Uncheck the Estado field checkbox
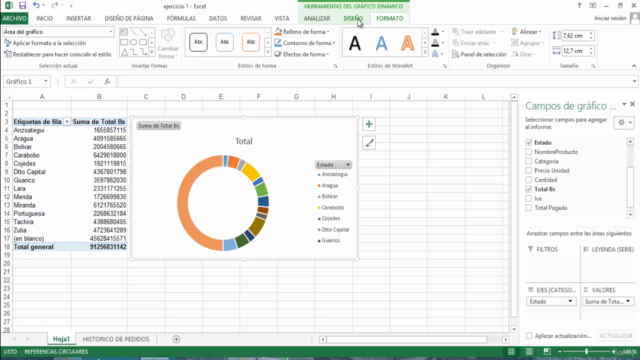This screenshot has height=360, width=640. (529, 142)
